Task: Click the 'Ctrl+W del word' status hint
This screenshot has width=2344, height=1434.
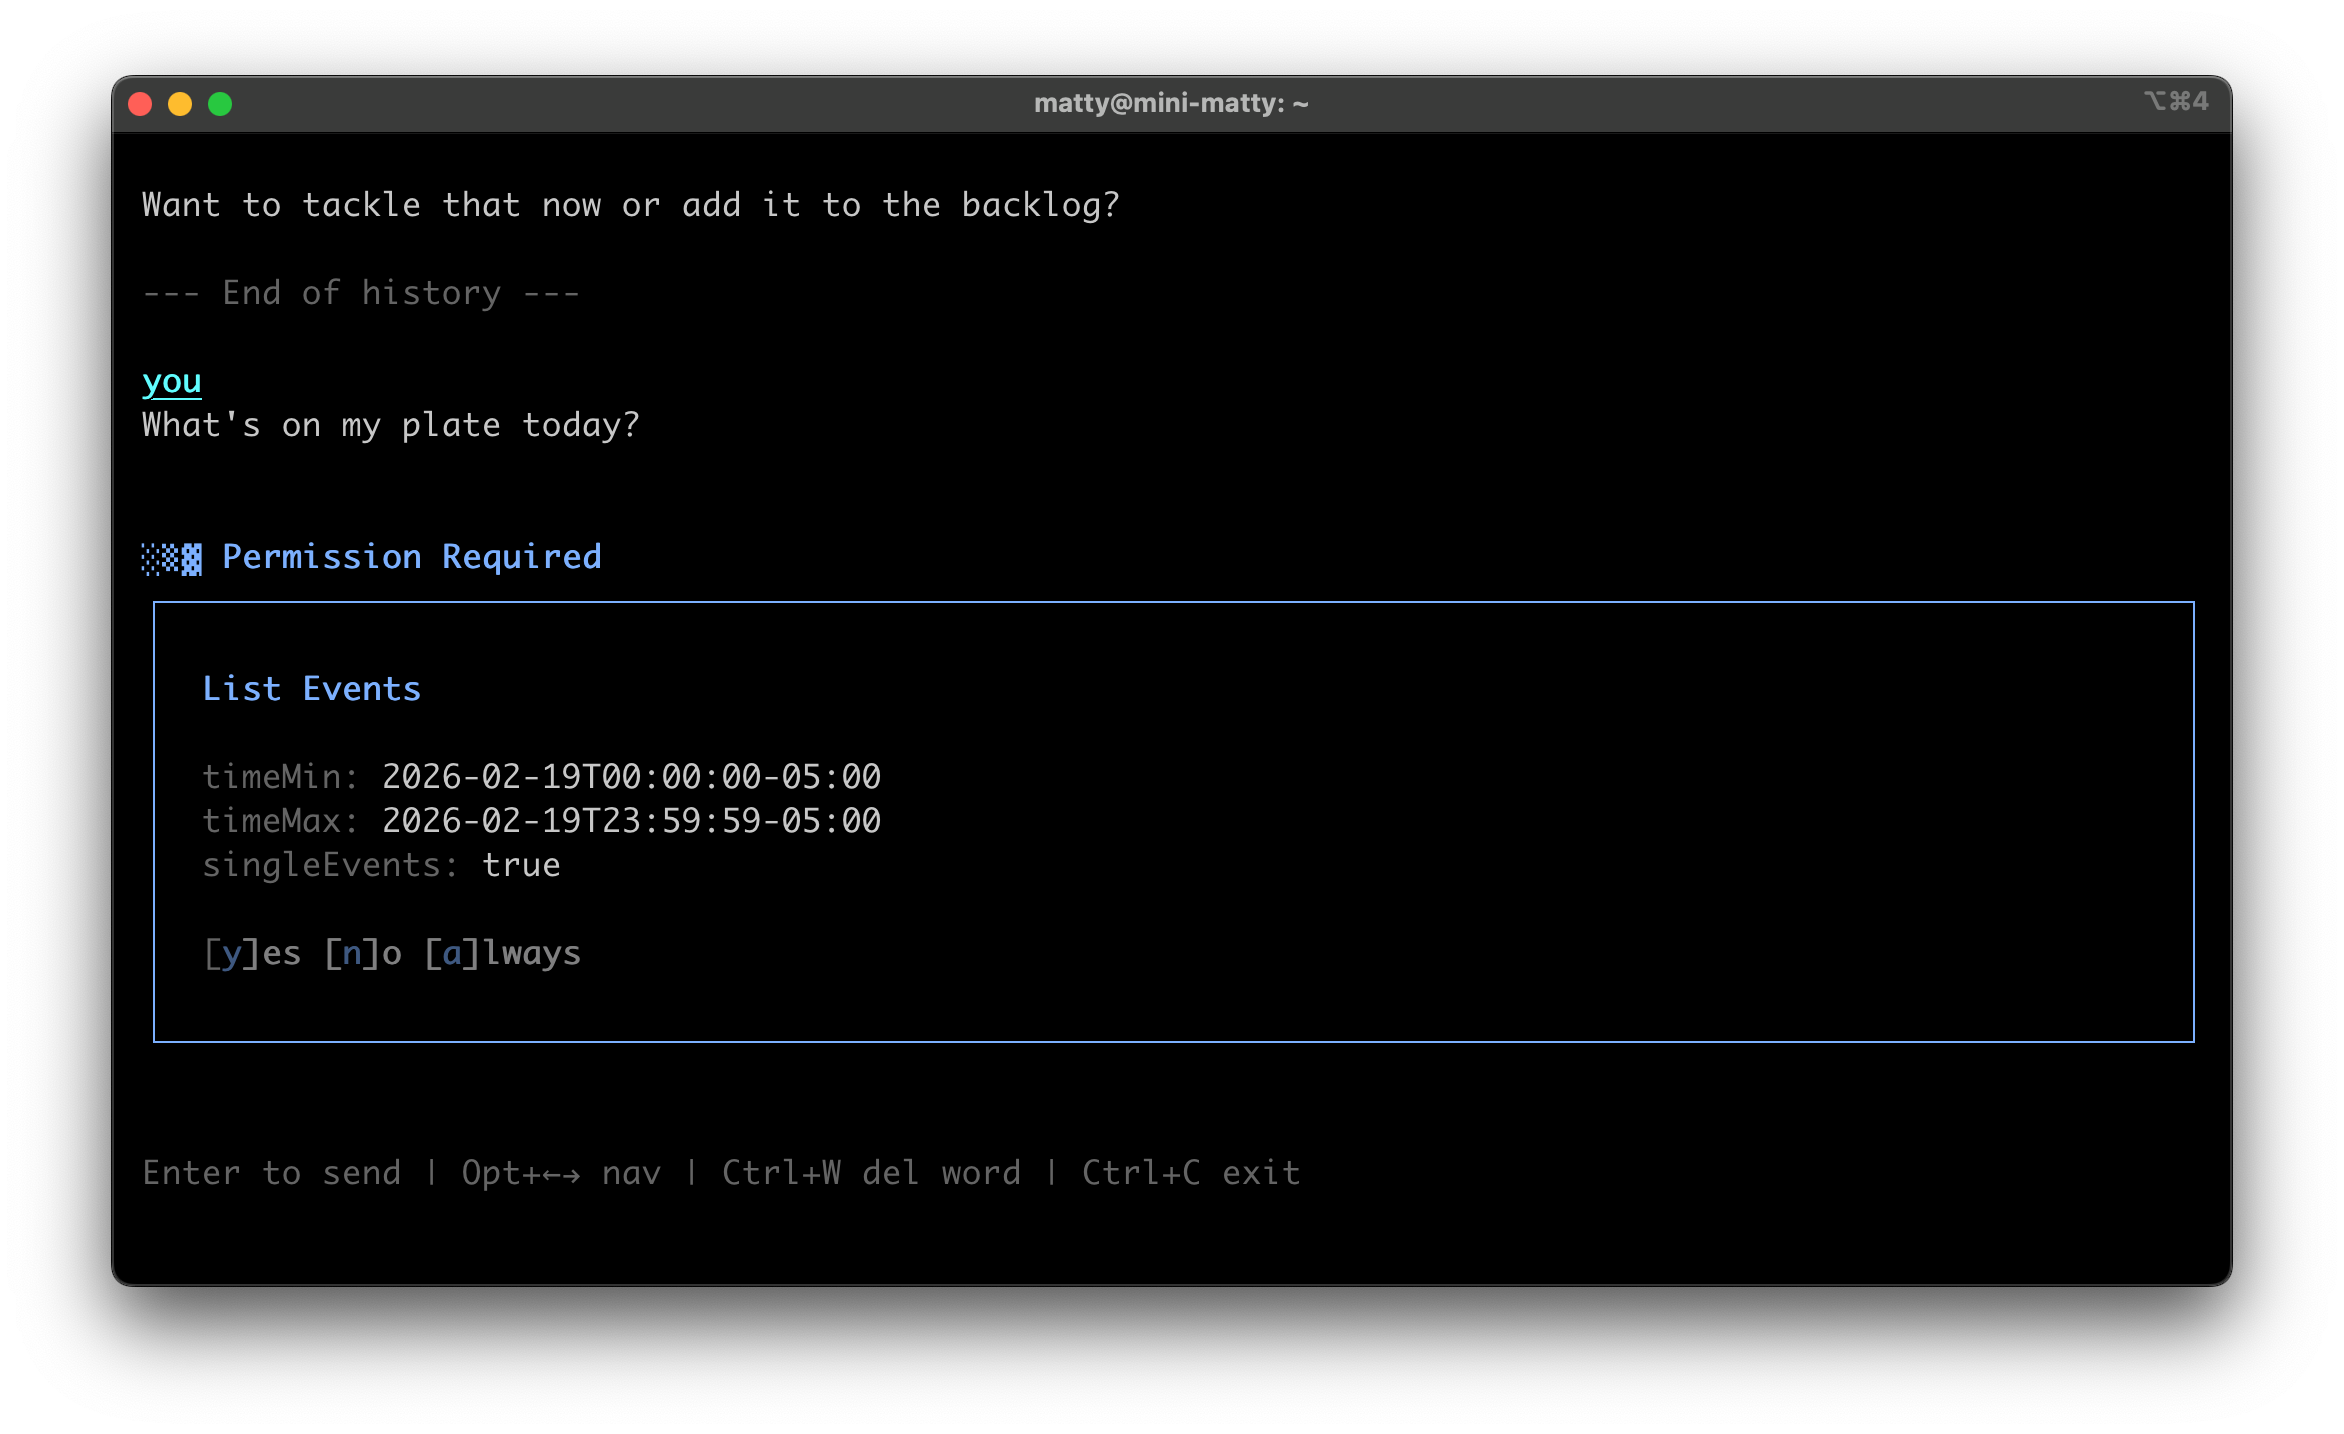Action: tap(873, 1173)
